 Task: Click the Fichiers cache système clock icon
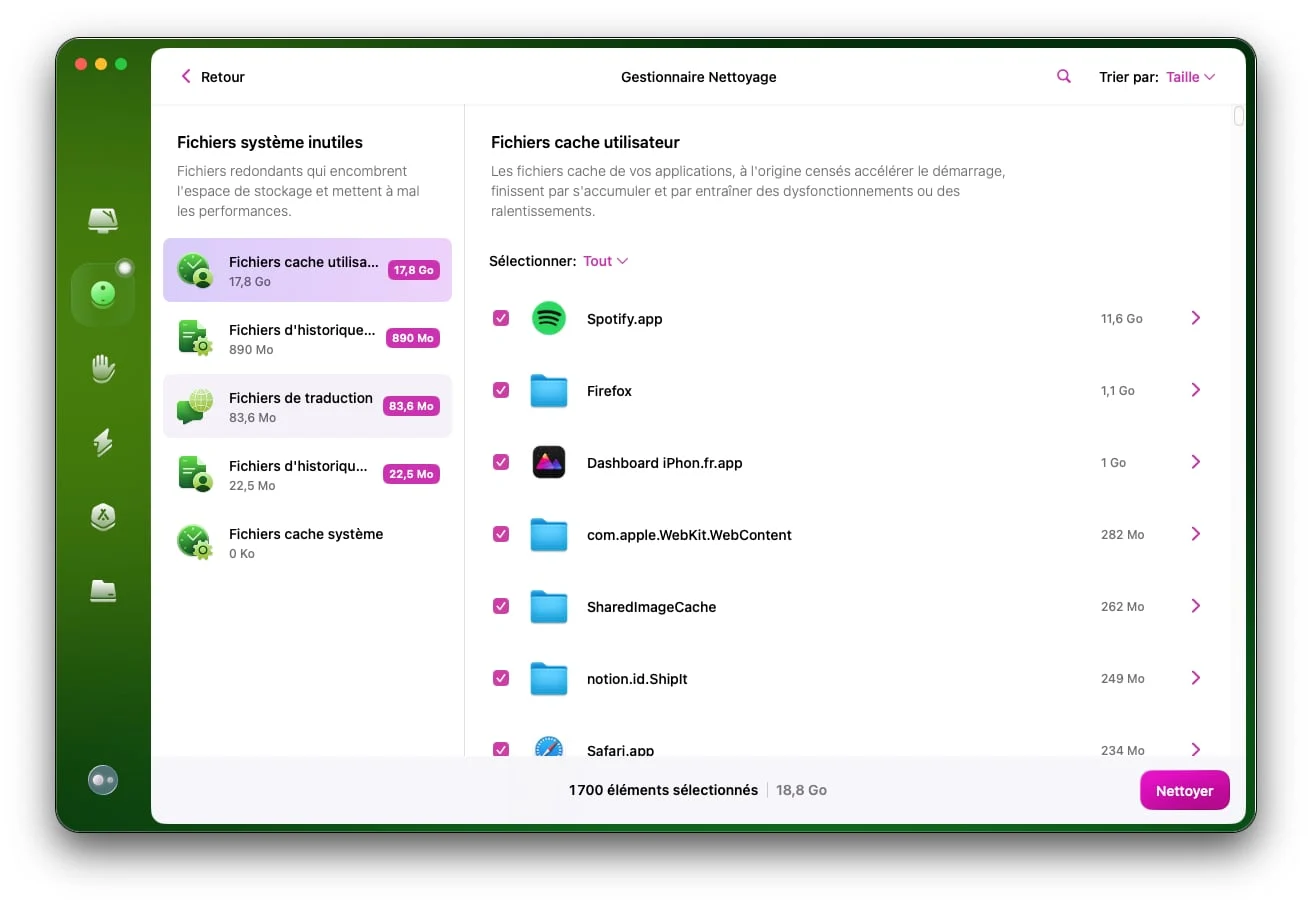(194, 542)
